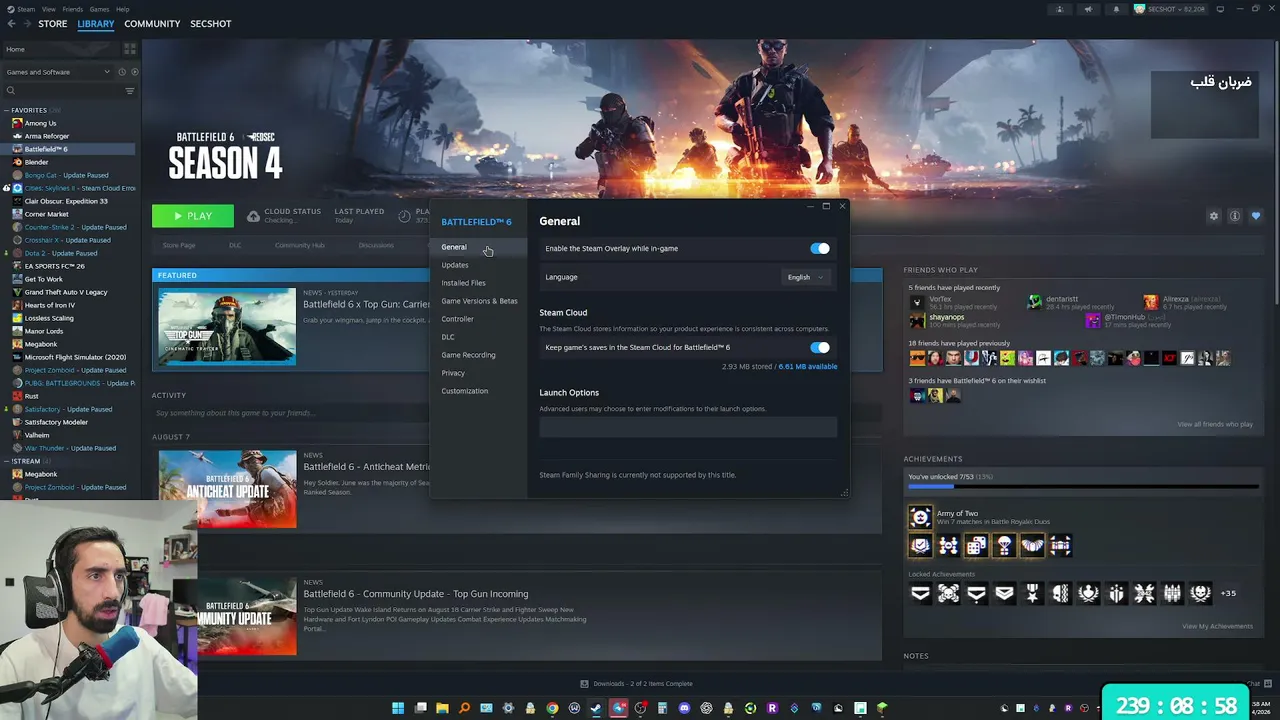This screenshot has width=1280, height=720.
Task: Open the View menu
Action: pos(48,9)
